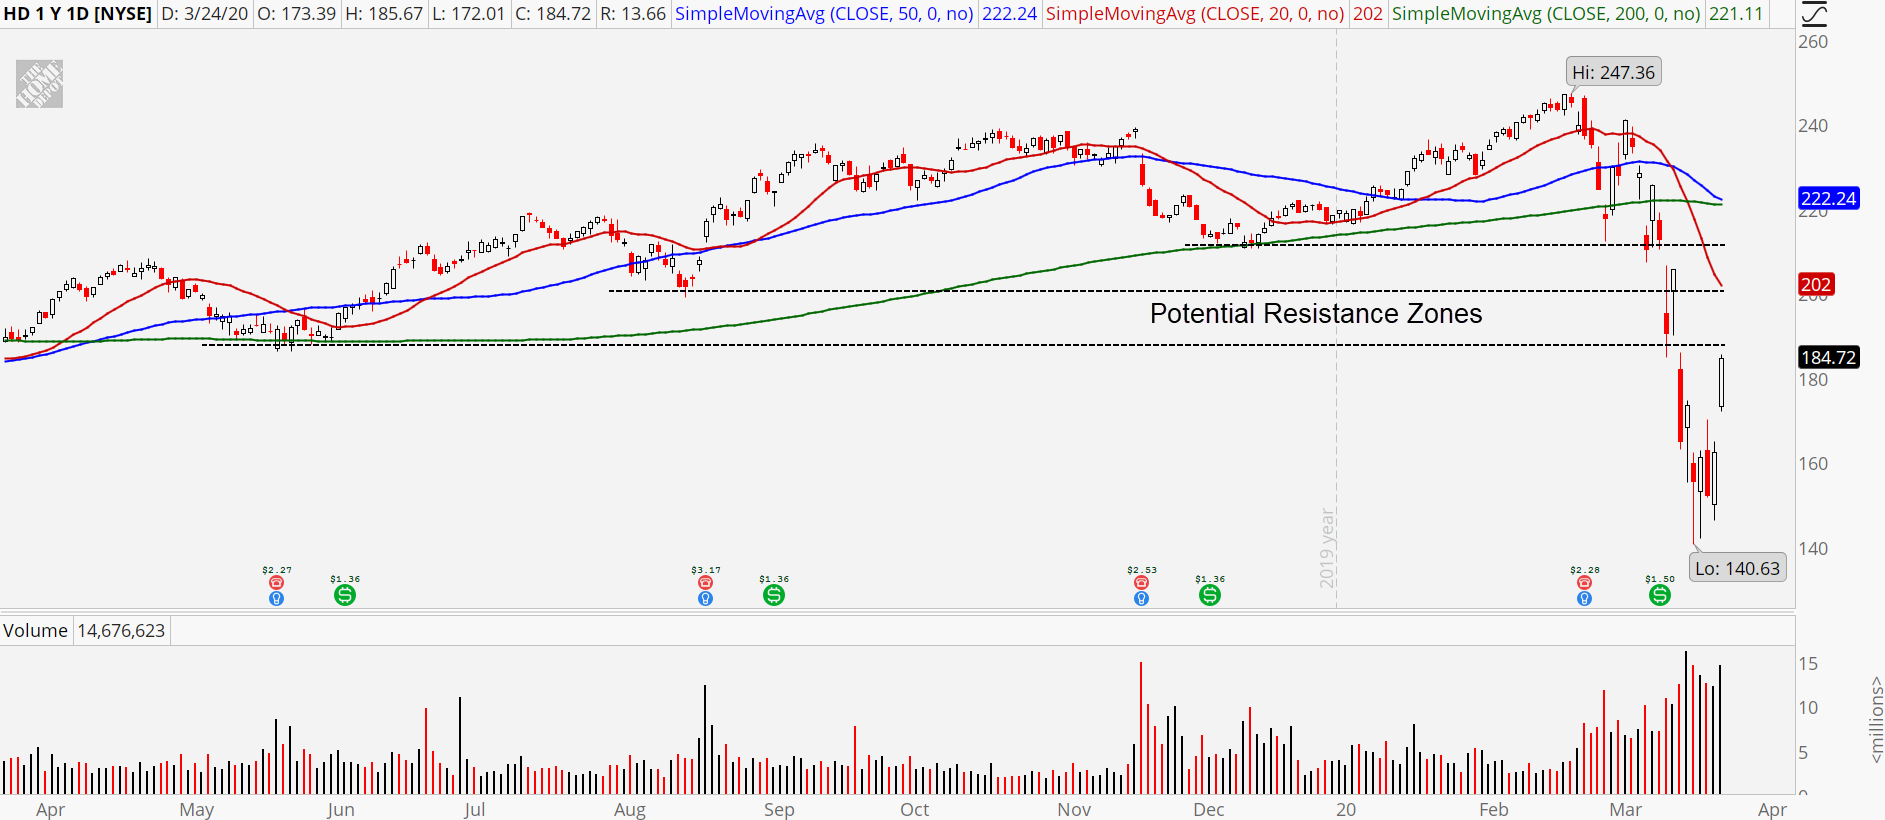Click the black 184.72 last-price bubble
The width and height of the screenshot is (1885, 820).
coord(1828,357)
